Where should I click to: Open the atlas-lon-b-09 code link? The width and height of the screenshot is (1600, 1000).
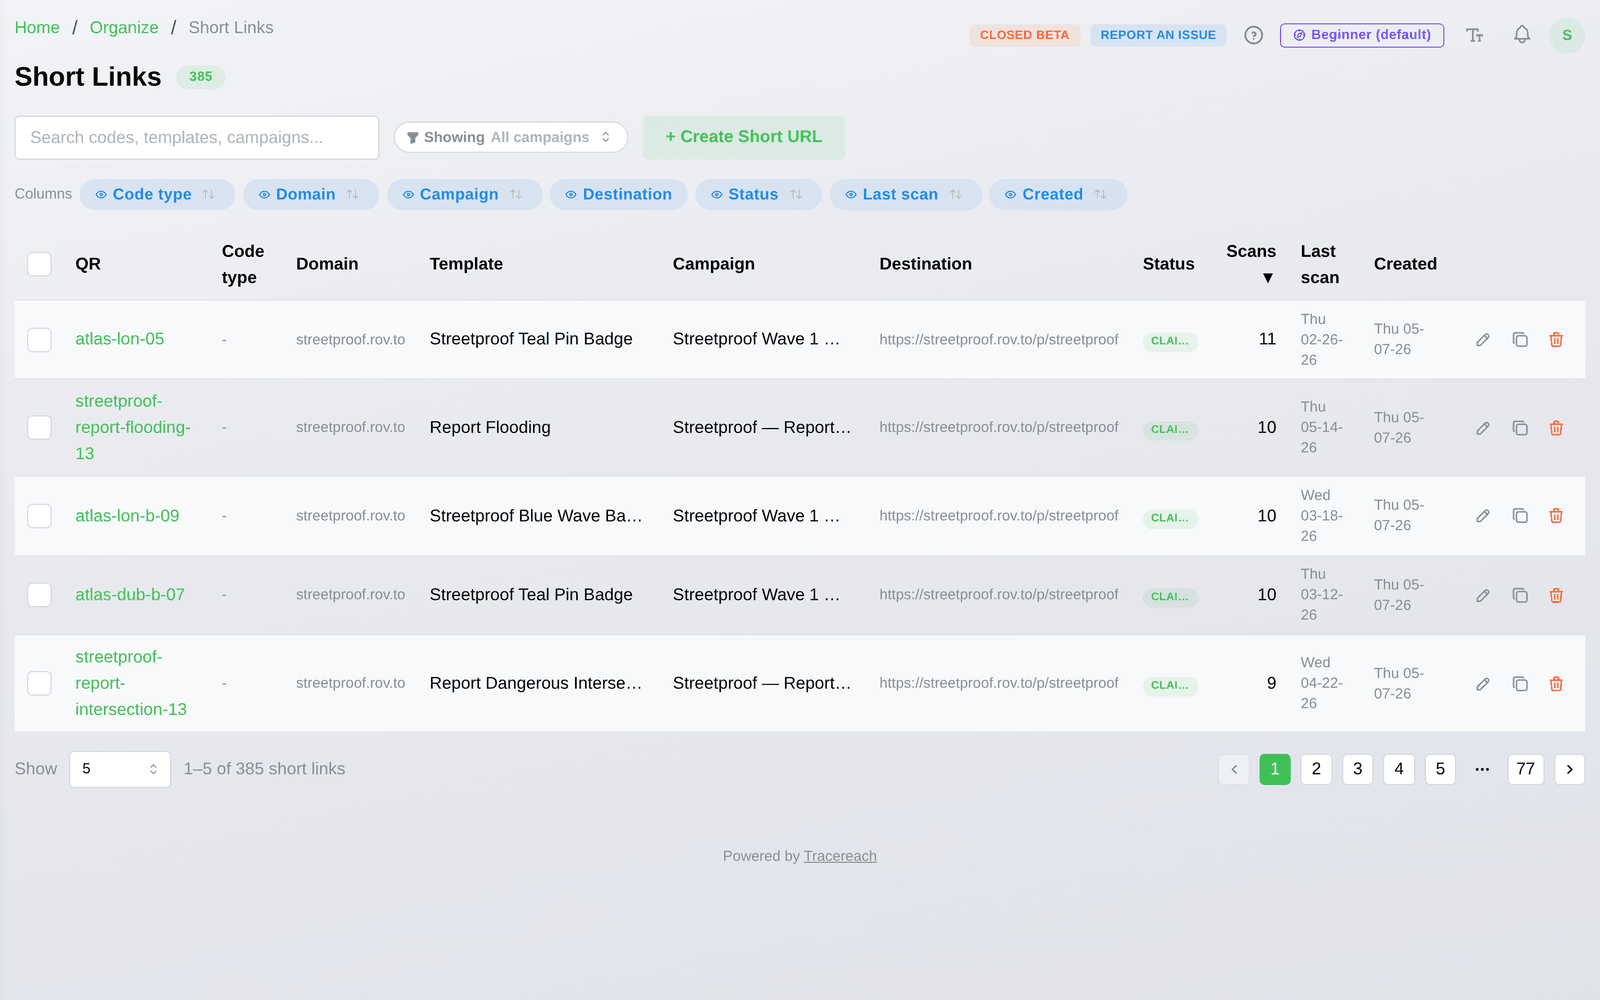tap(127, 516)
